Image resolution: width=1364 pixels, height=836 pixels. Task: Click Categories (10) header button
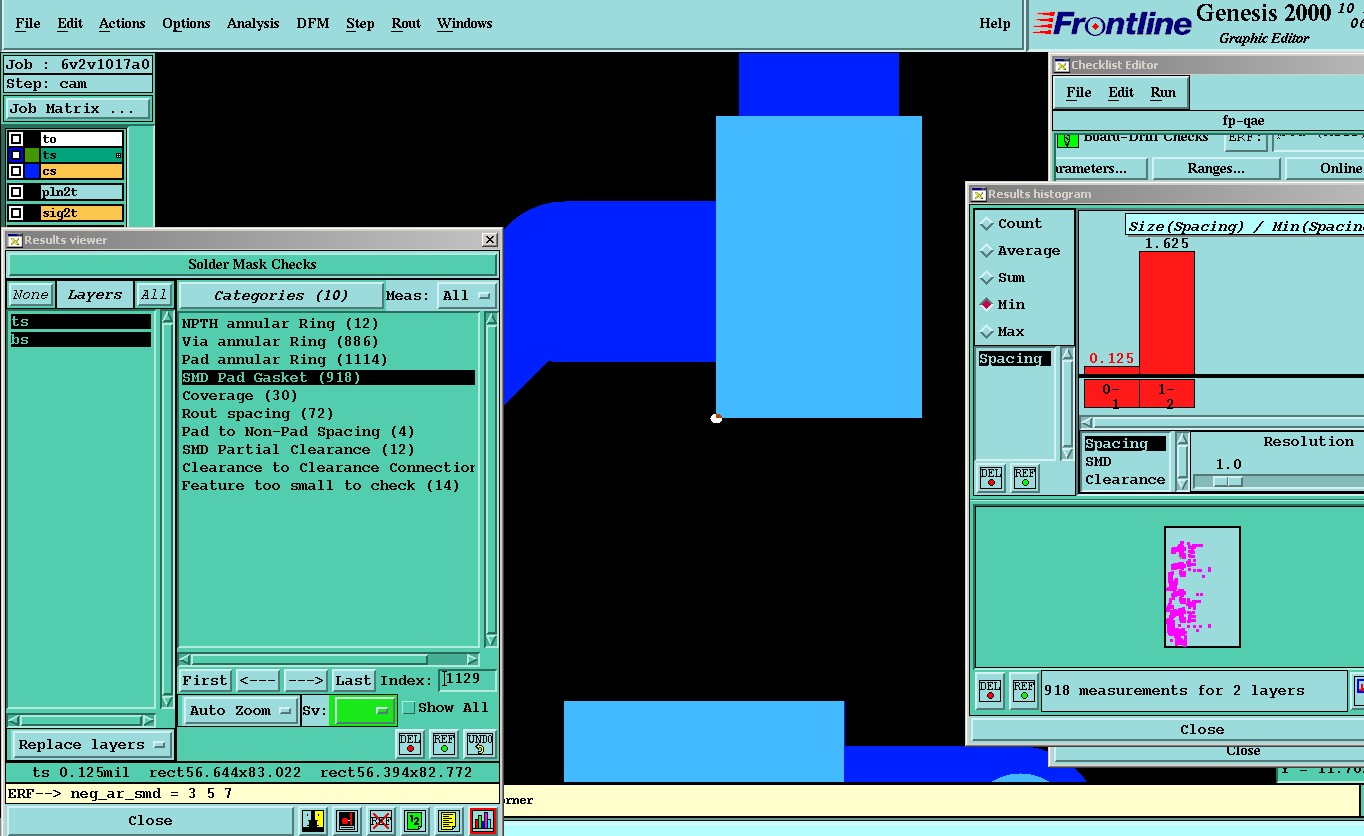(x=281, y=295)
